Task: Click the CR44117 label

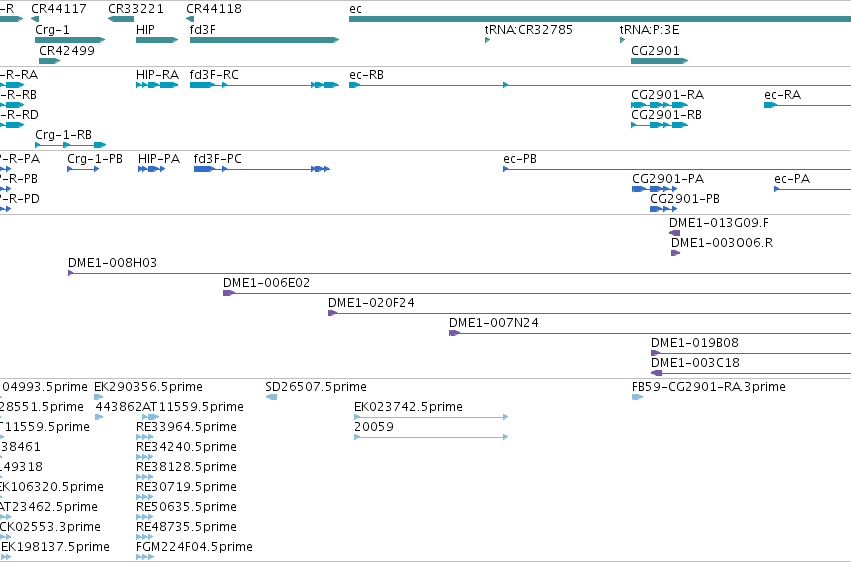Action: [x=59, y=9]
